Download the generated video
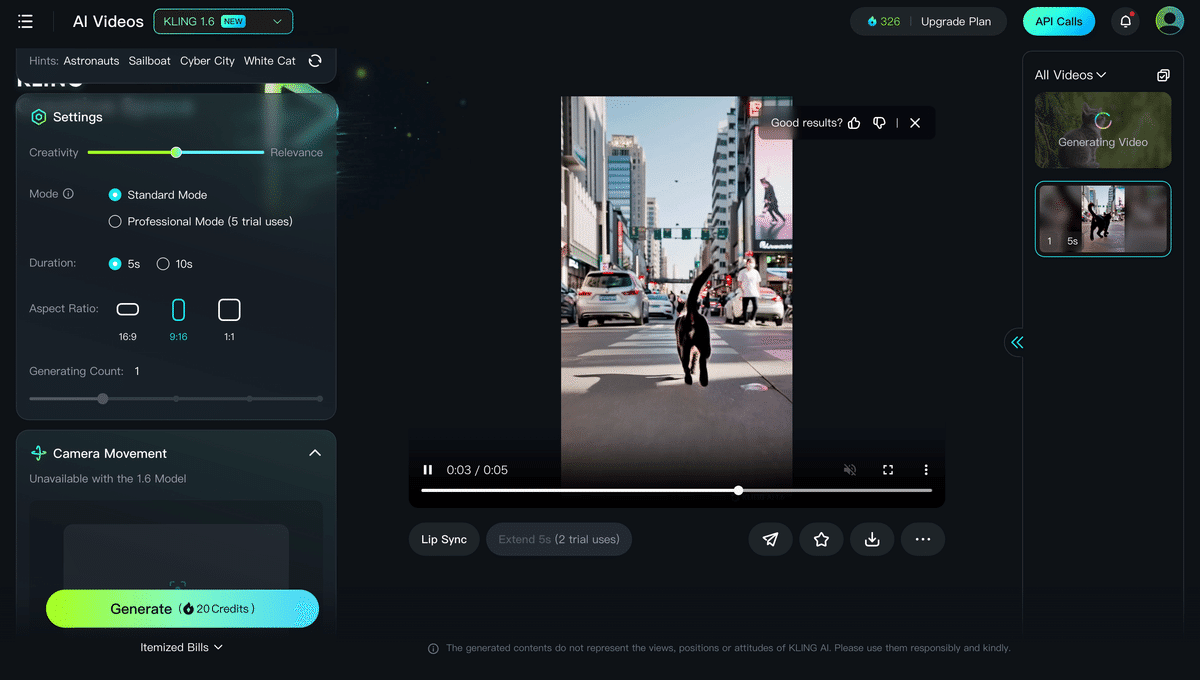 coord(872,539)
